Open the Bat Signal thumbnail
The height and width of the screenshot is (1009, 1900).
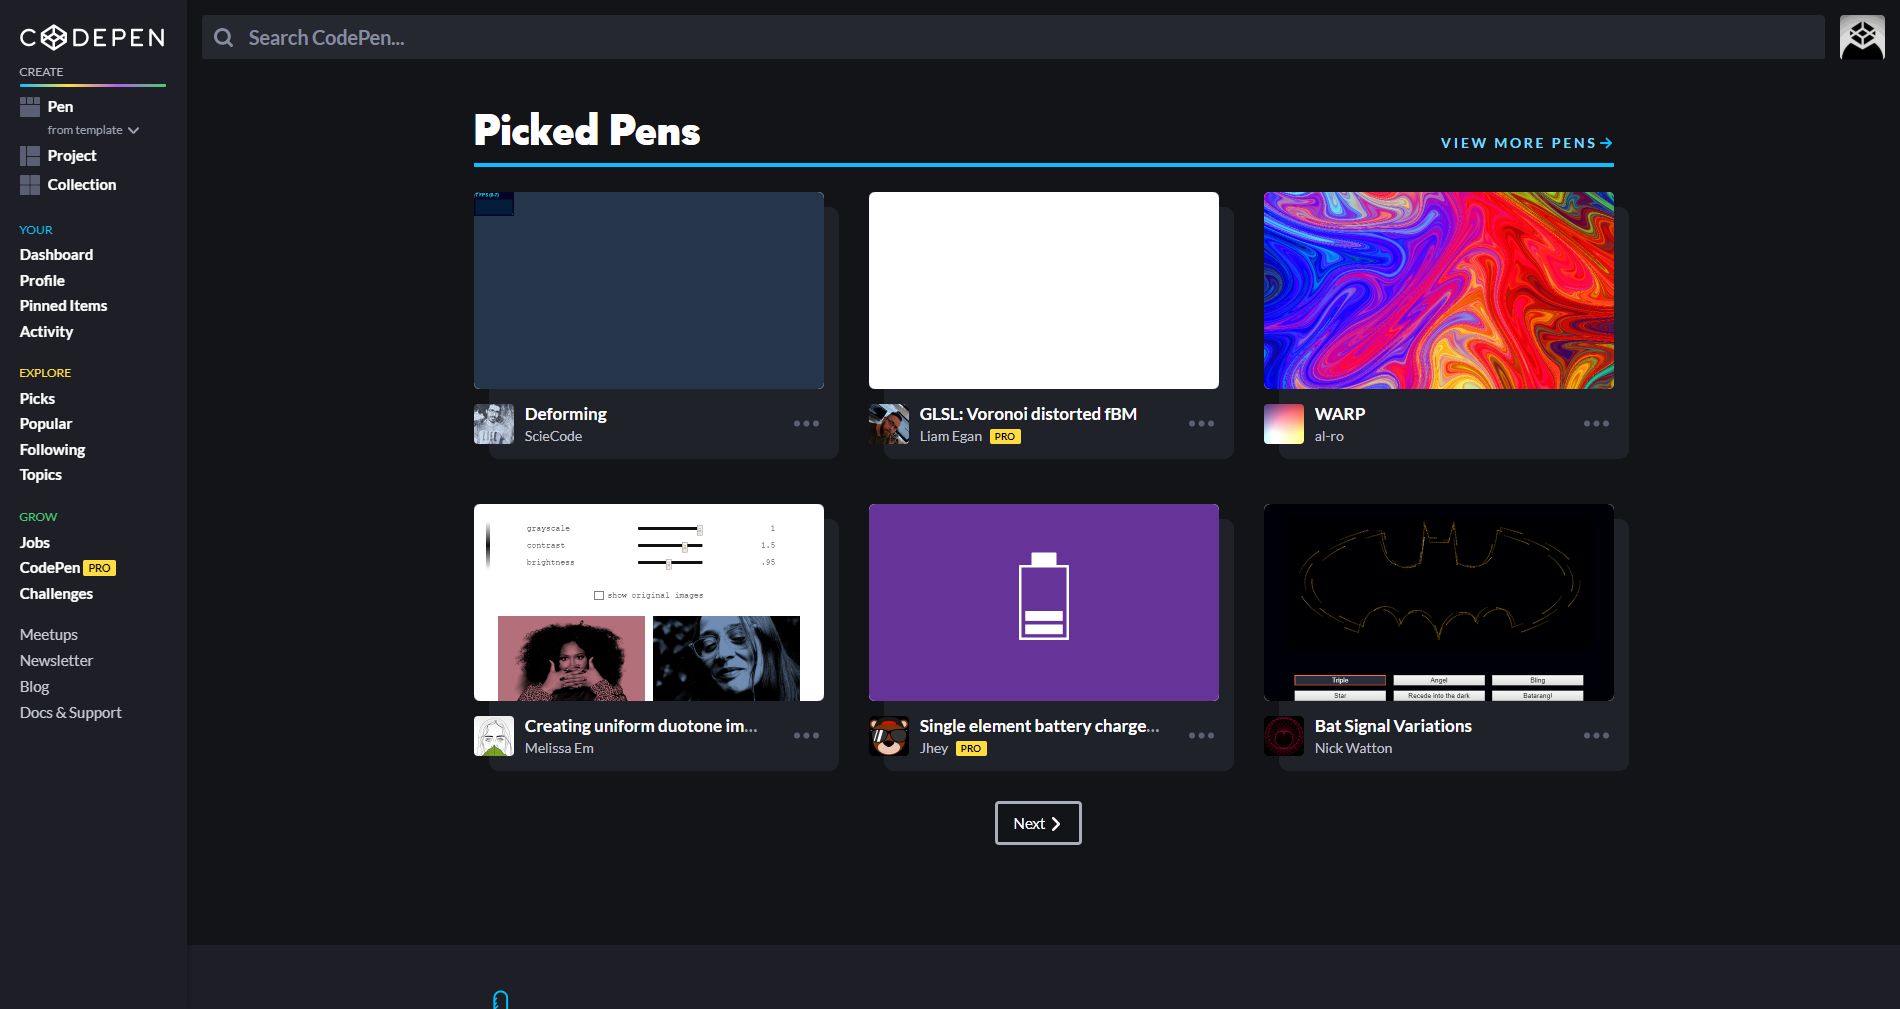pyautogui.click(x=1439, y=602)
